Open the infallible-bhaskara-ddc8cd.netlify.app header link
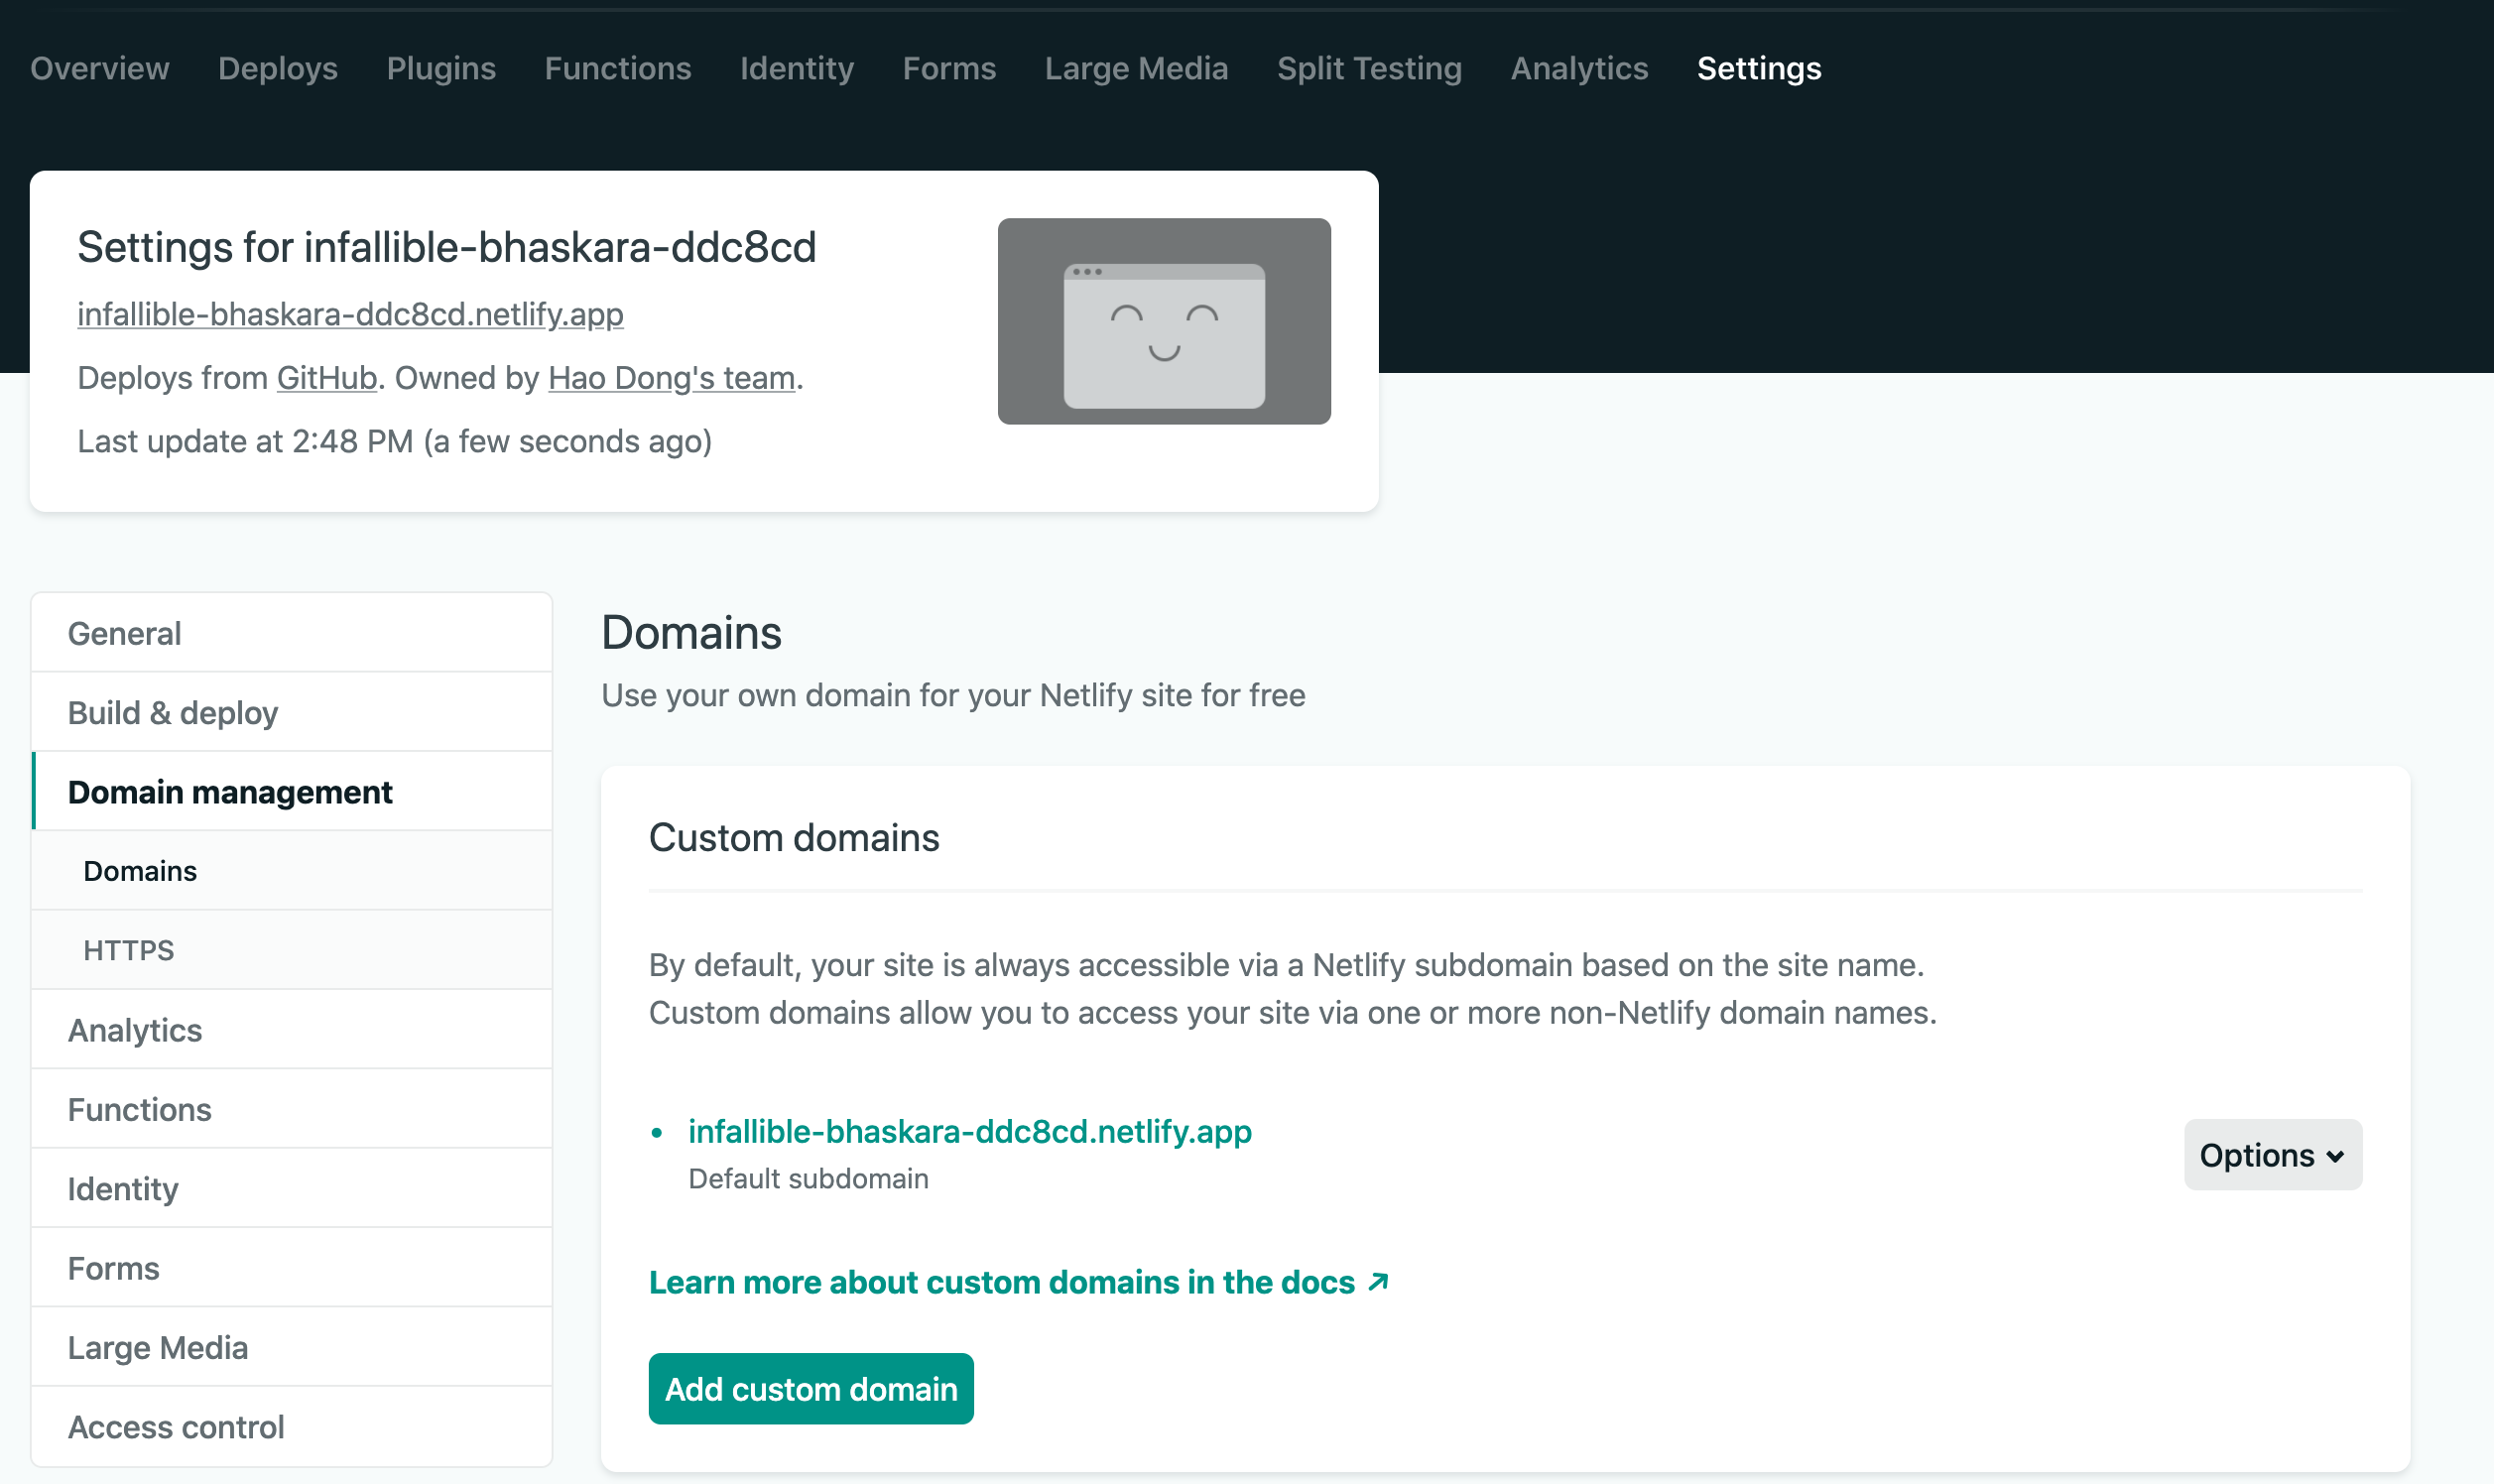Image resolution: width=2494 pixels, height=1484 pixels. point(350,314)
